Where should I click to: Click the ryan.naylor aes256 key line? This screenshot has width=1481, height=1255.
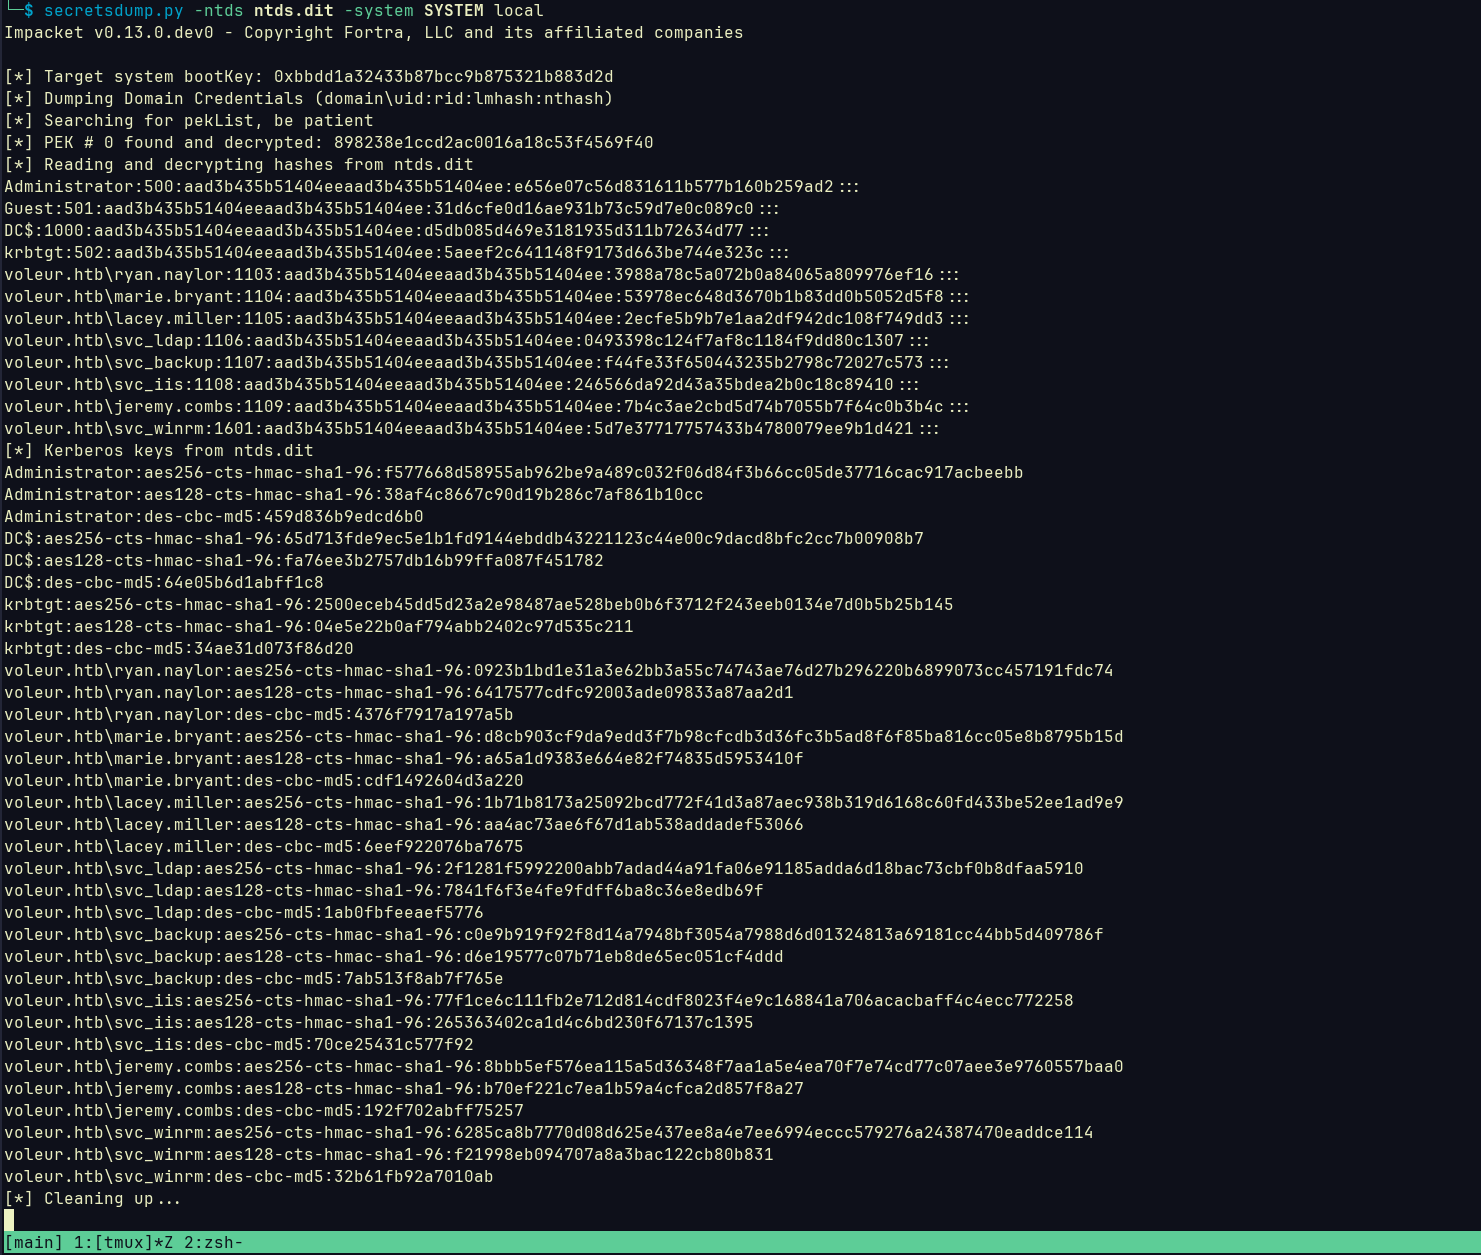click(x=559, y=671)
